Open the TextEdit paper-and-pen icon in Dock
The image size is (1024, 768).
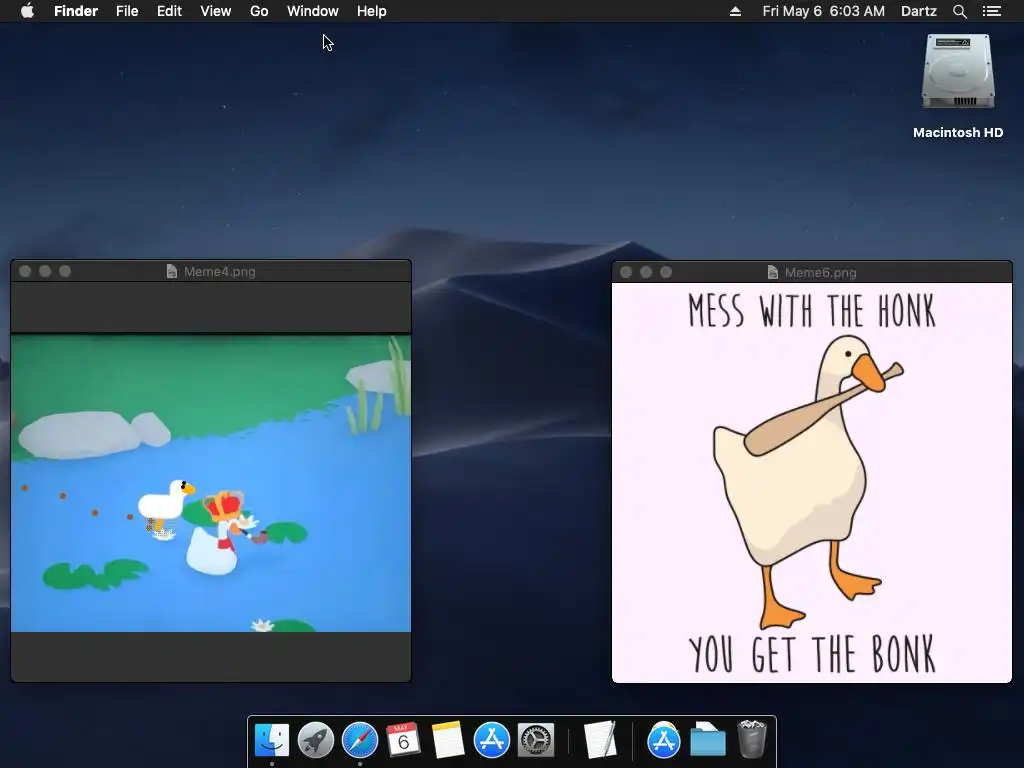(x=600, y=741)
